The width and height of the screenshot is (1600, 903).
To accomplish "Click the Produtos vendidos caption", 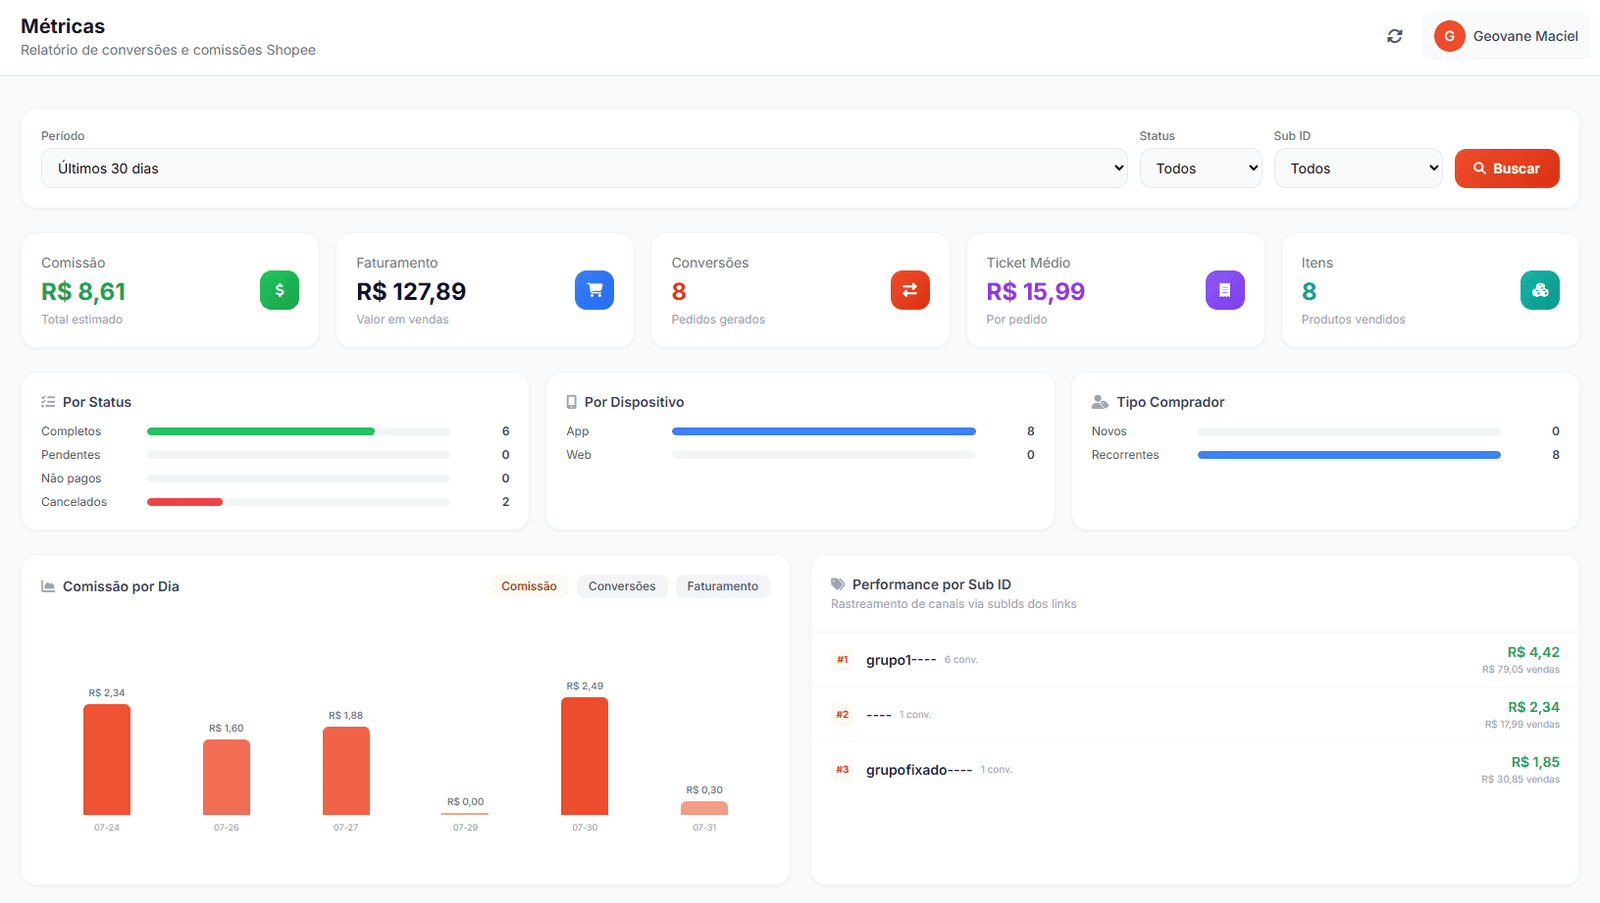I will coord(1353,320).
